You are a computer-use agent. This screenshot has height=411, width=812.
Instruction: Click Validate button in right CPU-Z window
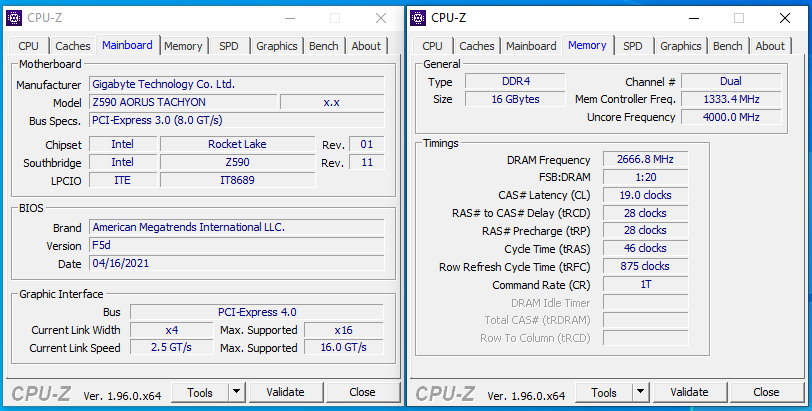point(689,393)
